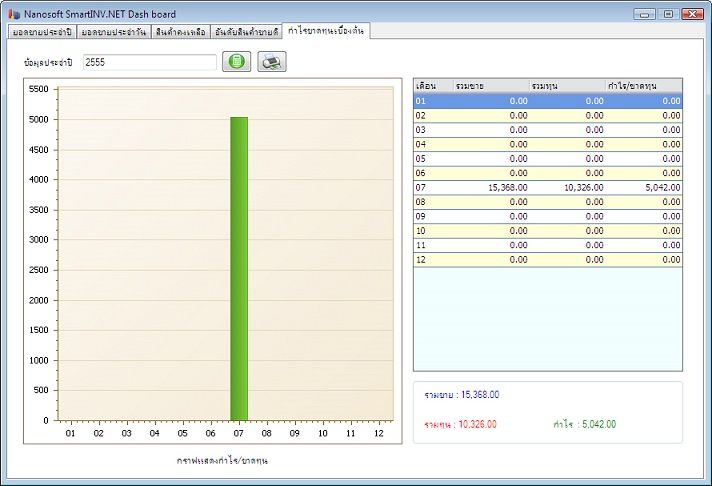Screen dimensions: 712x486
Task: Click the รวมขาย column header
Action: click(x=490, y=86)
